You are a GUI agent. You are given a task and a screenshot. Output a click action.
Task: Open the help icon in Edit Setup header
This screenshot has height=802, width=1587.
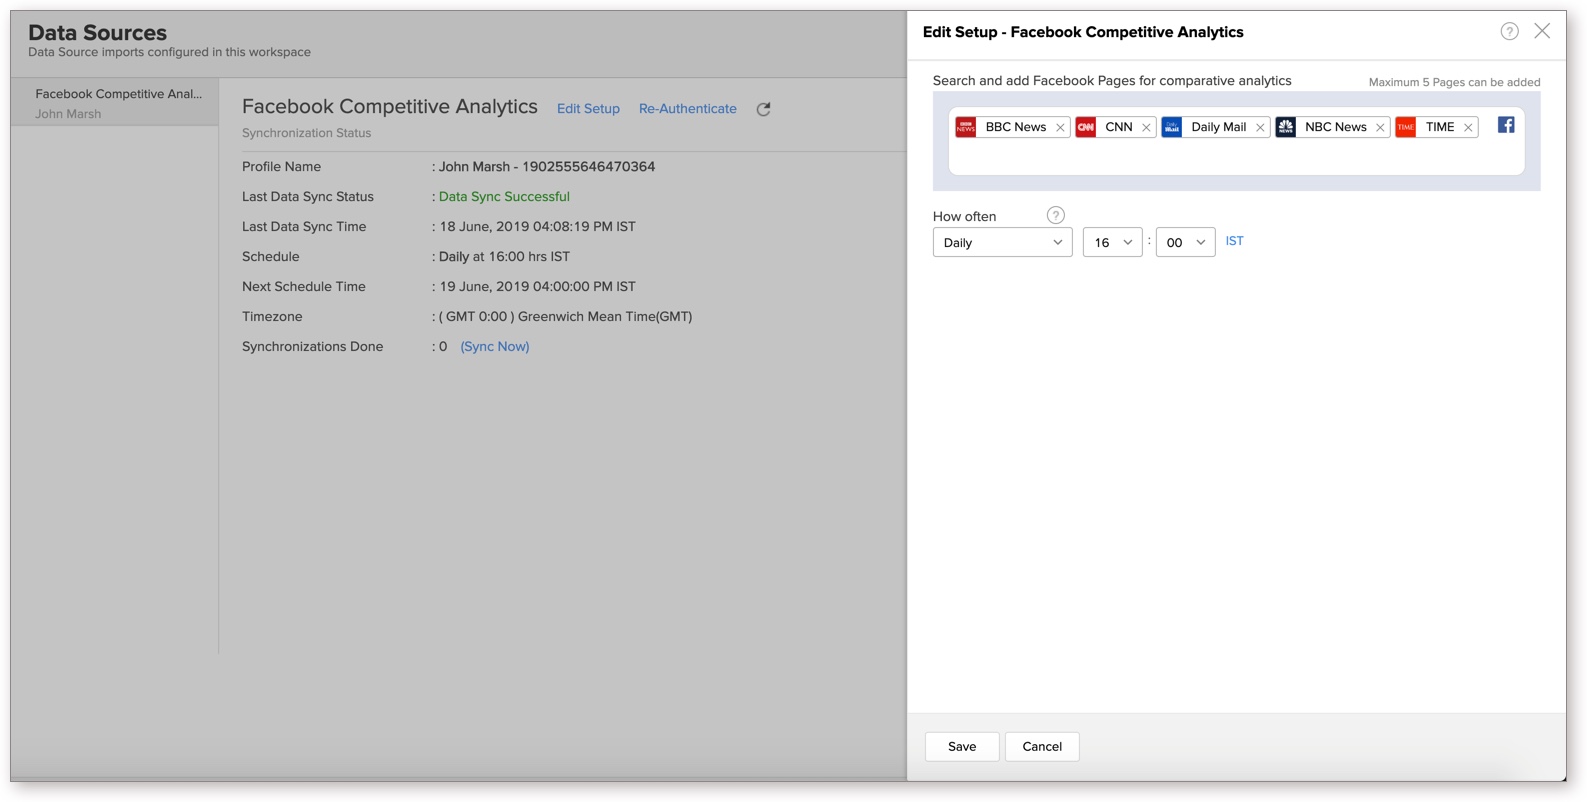coord(1509,32)
